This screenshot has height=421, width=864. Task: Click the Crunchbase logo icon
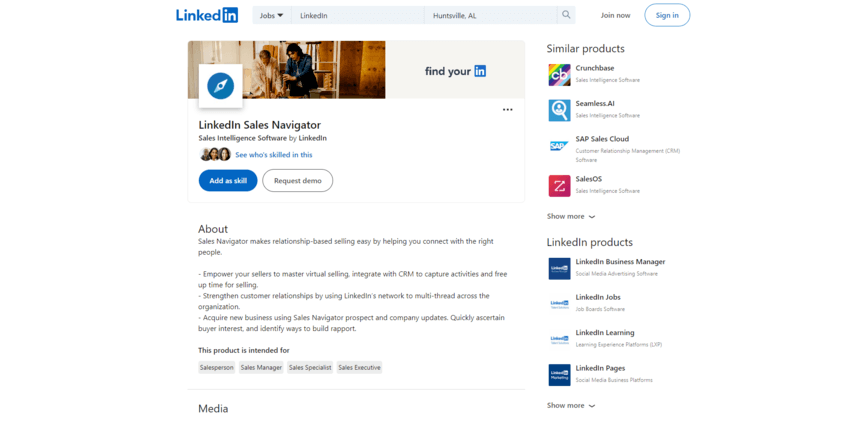coord(559,75)
